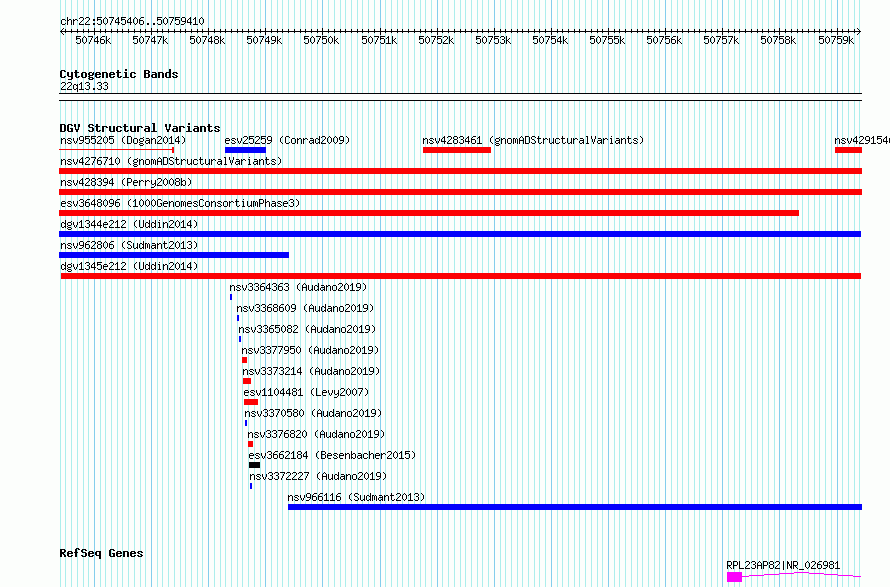Select nsv3365082 (Audano2019) variant label
This screenshot has width=890, height=587.
pyautogui.click(x=307, y=329)
